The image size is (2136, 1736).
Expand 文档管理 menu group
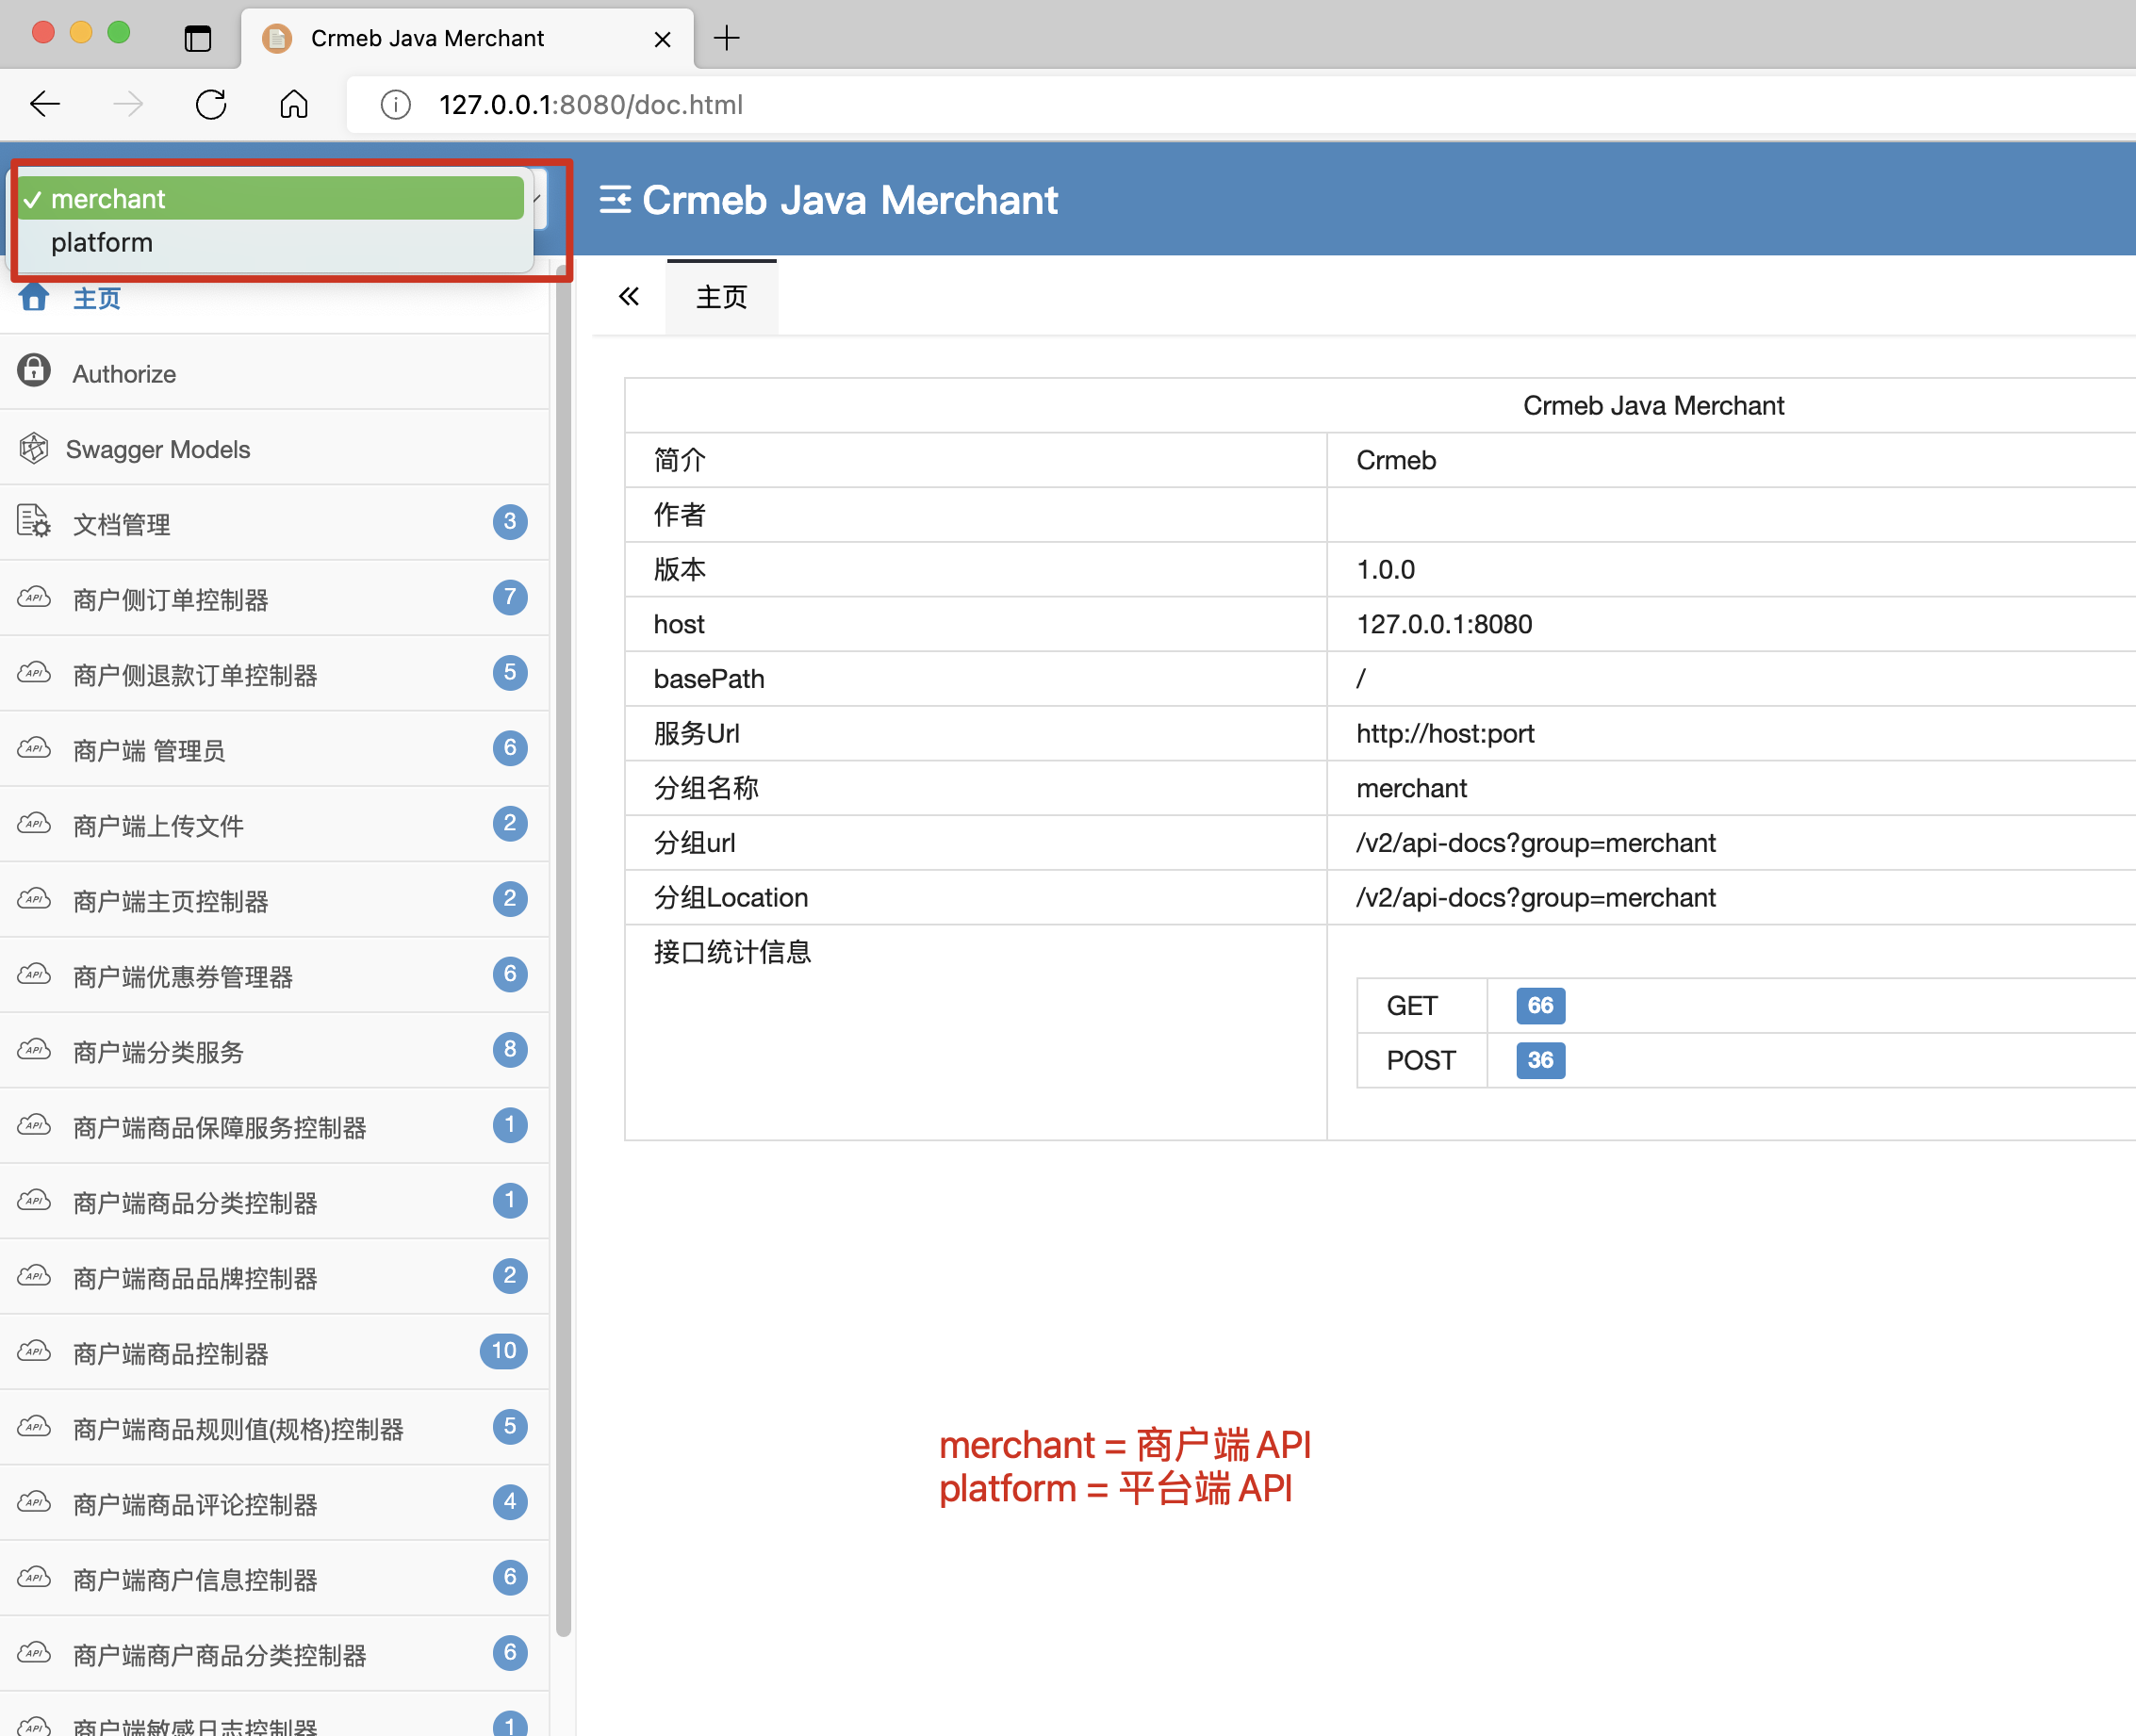coord(274,523)
